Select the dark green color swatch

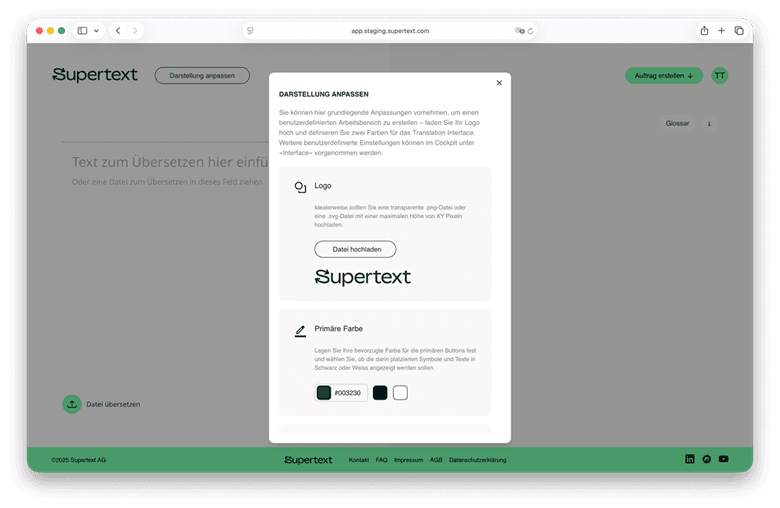[x=324, y=393]
